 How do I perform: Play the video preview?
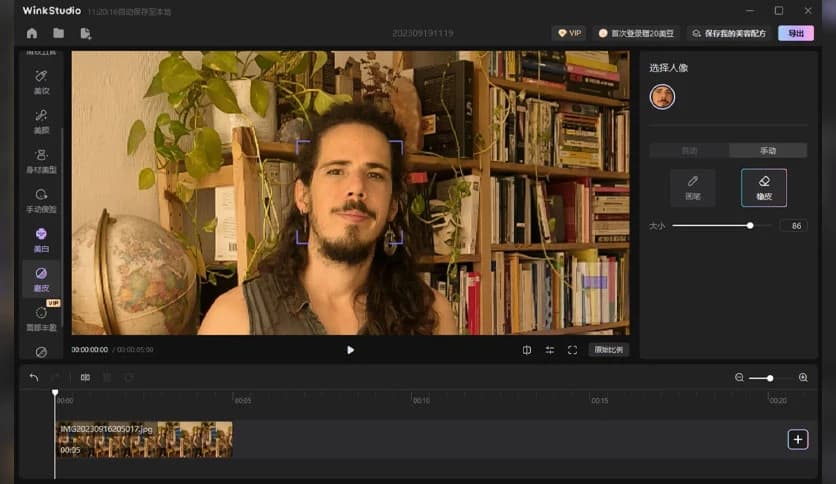coord(350,350)
